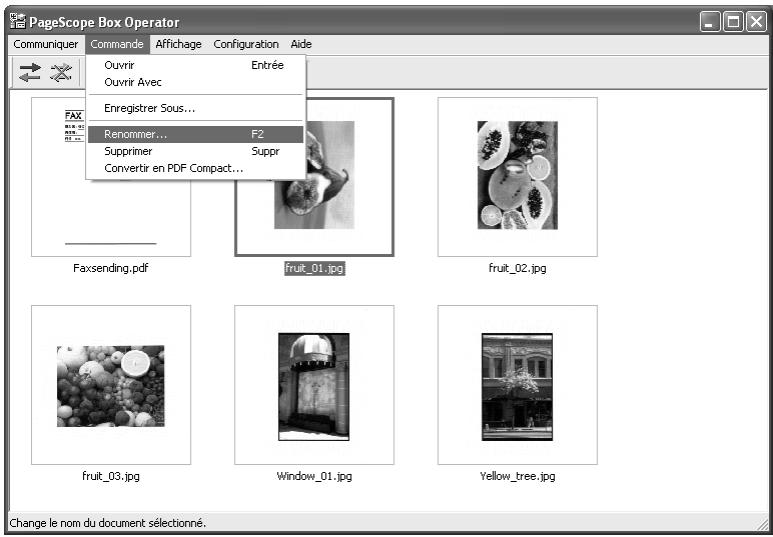Select the Faxsending.pdf thumbnail
773x537 pixels.
click(111, 177)
